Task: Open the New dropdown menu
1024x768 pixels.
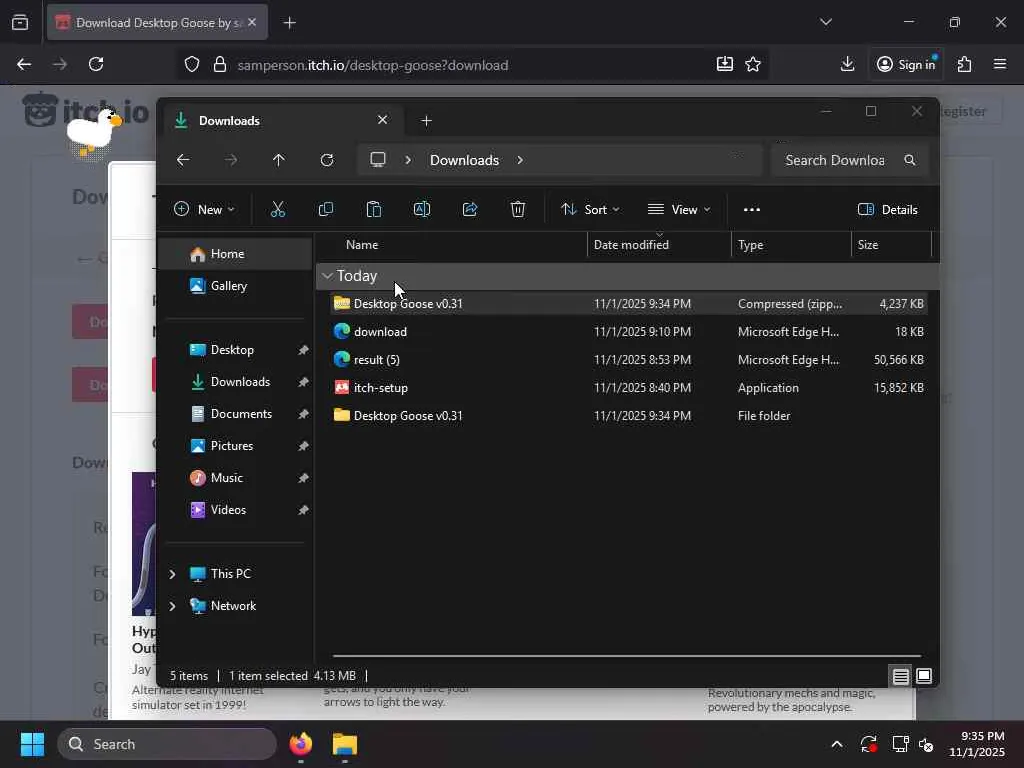Action: click(x=204, y=210)
